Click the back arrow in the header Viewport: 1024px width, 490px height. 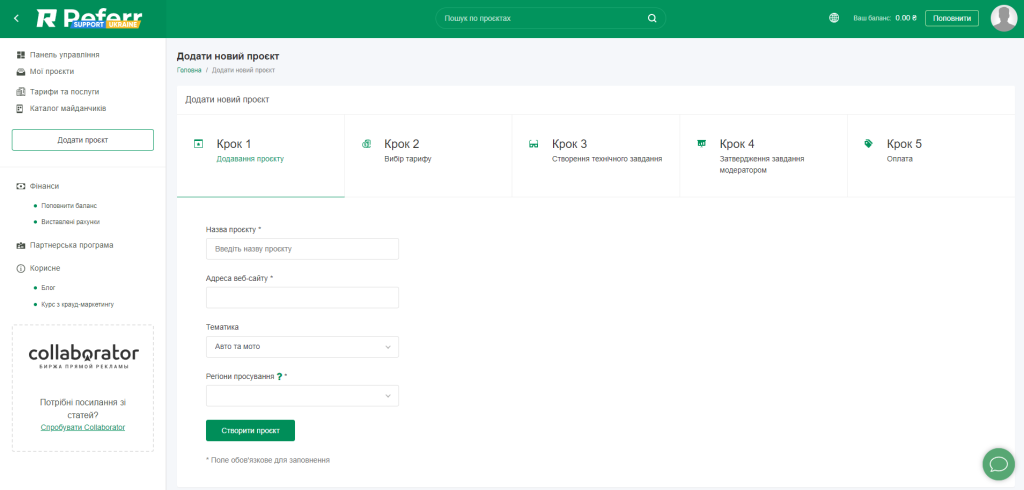[x=16, y=18]
